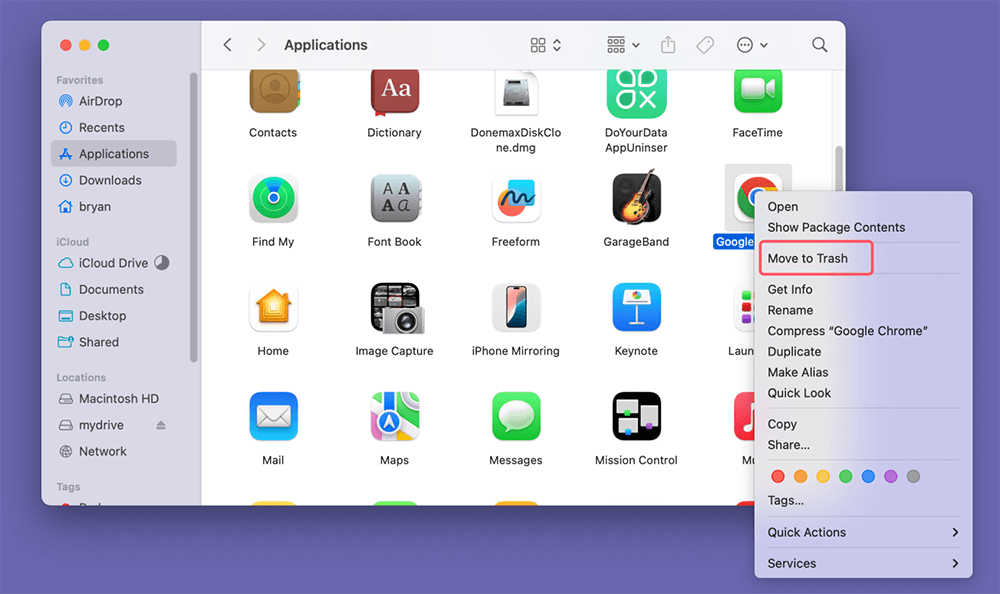Open the more actions ellipsis dropdown
The image size is (1000, 594).
(x=752, y=45)
